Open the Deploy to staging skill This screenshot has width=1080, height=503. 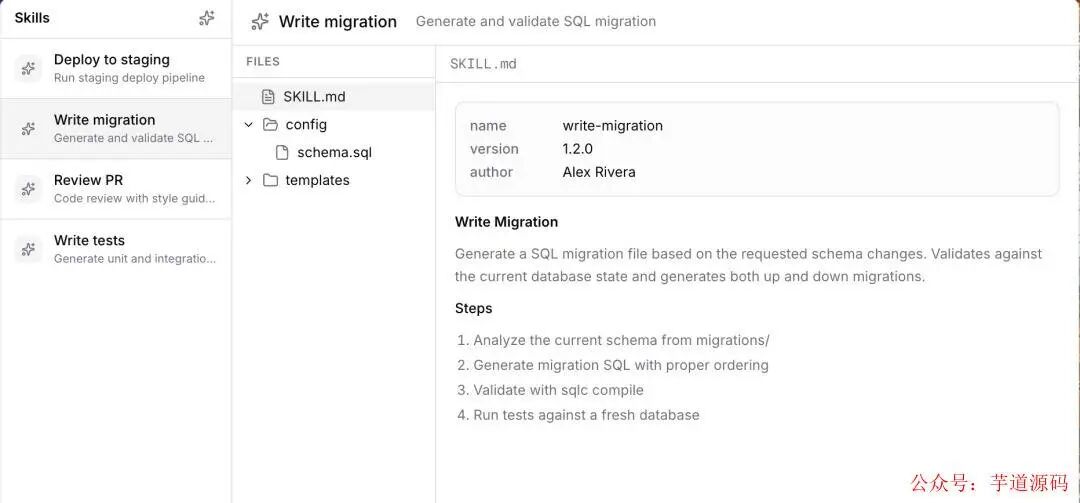116,68
